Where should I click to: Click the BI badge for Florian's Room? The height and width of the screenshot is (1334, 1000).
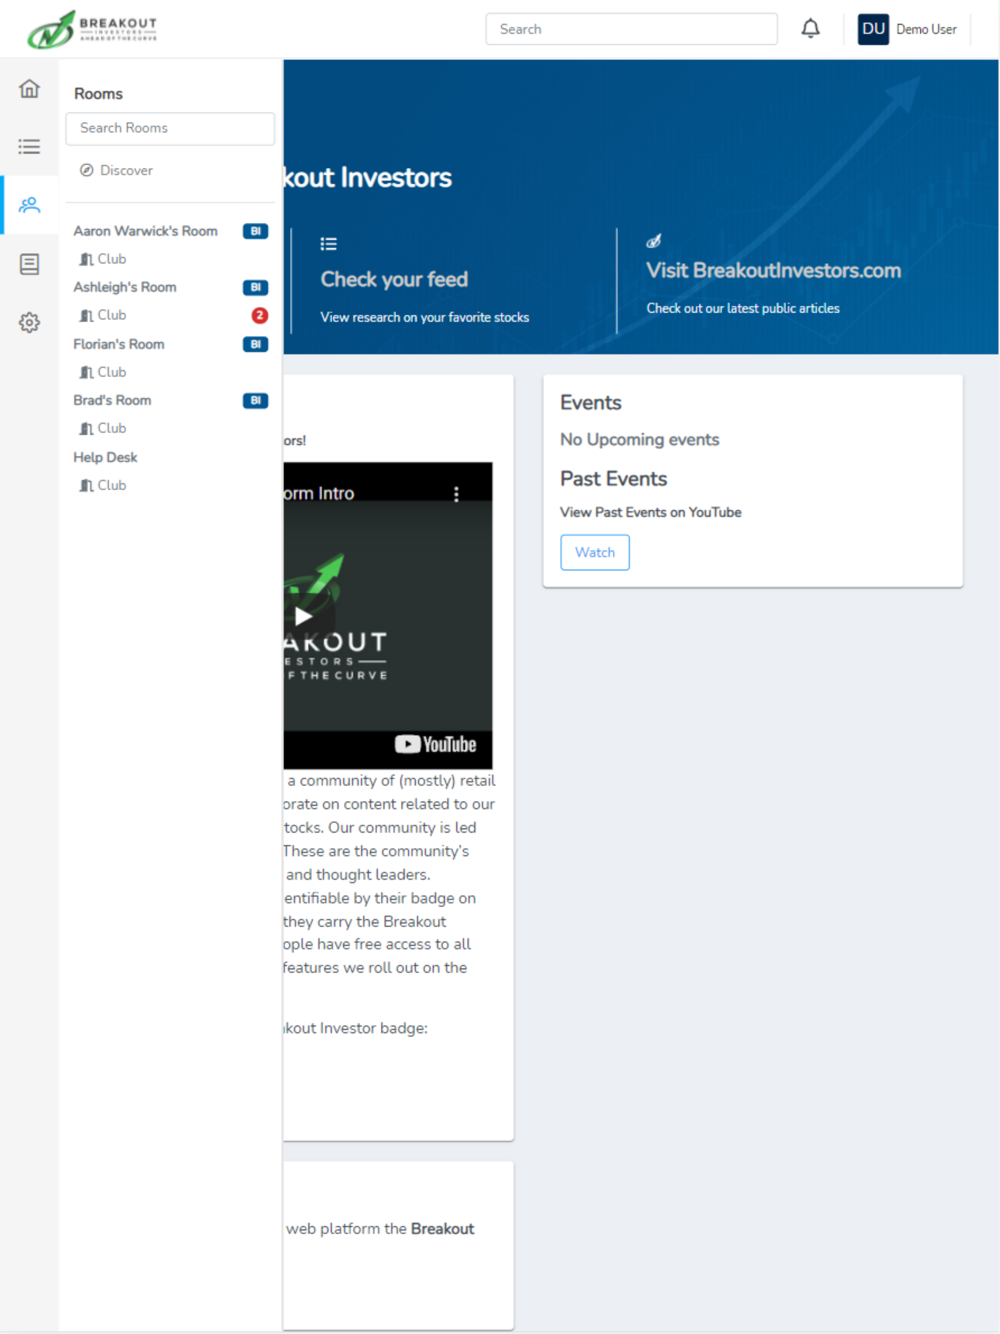256,344
